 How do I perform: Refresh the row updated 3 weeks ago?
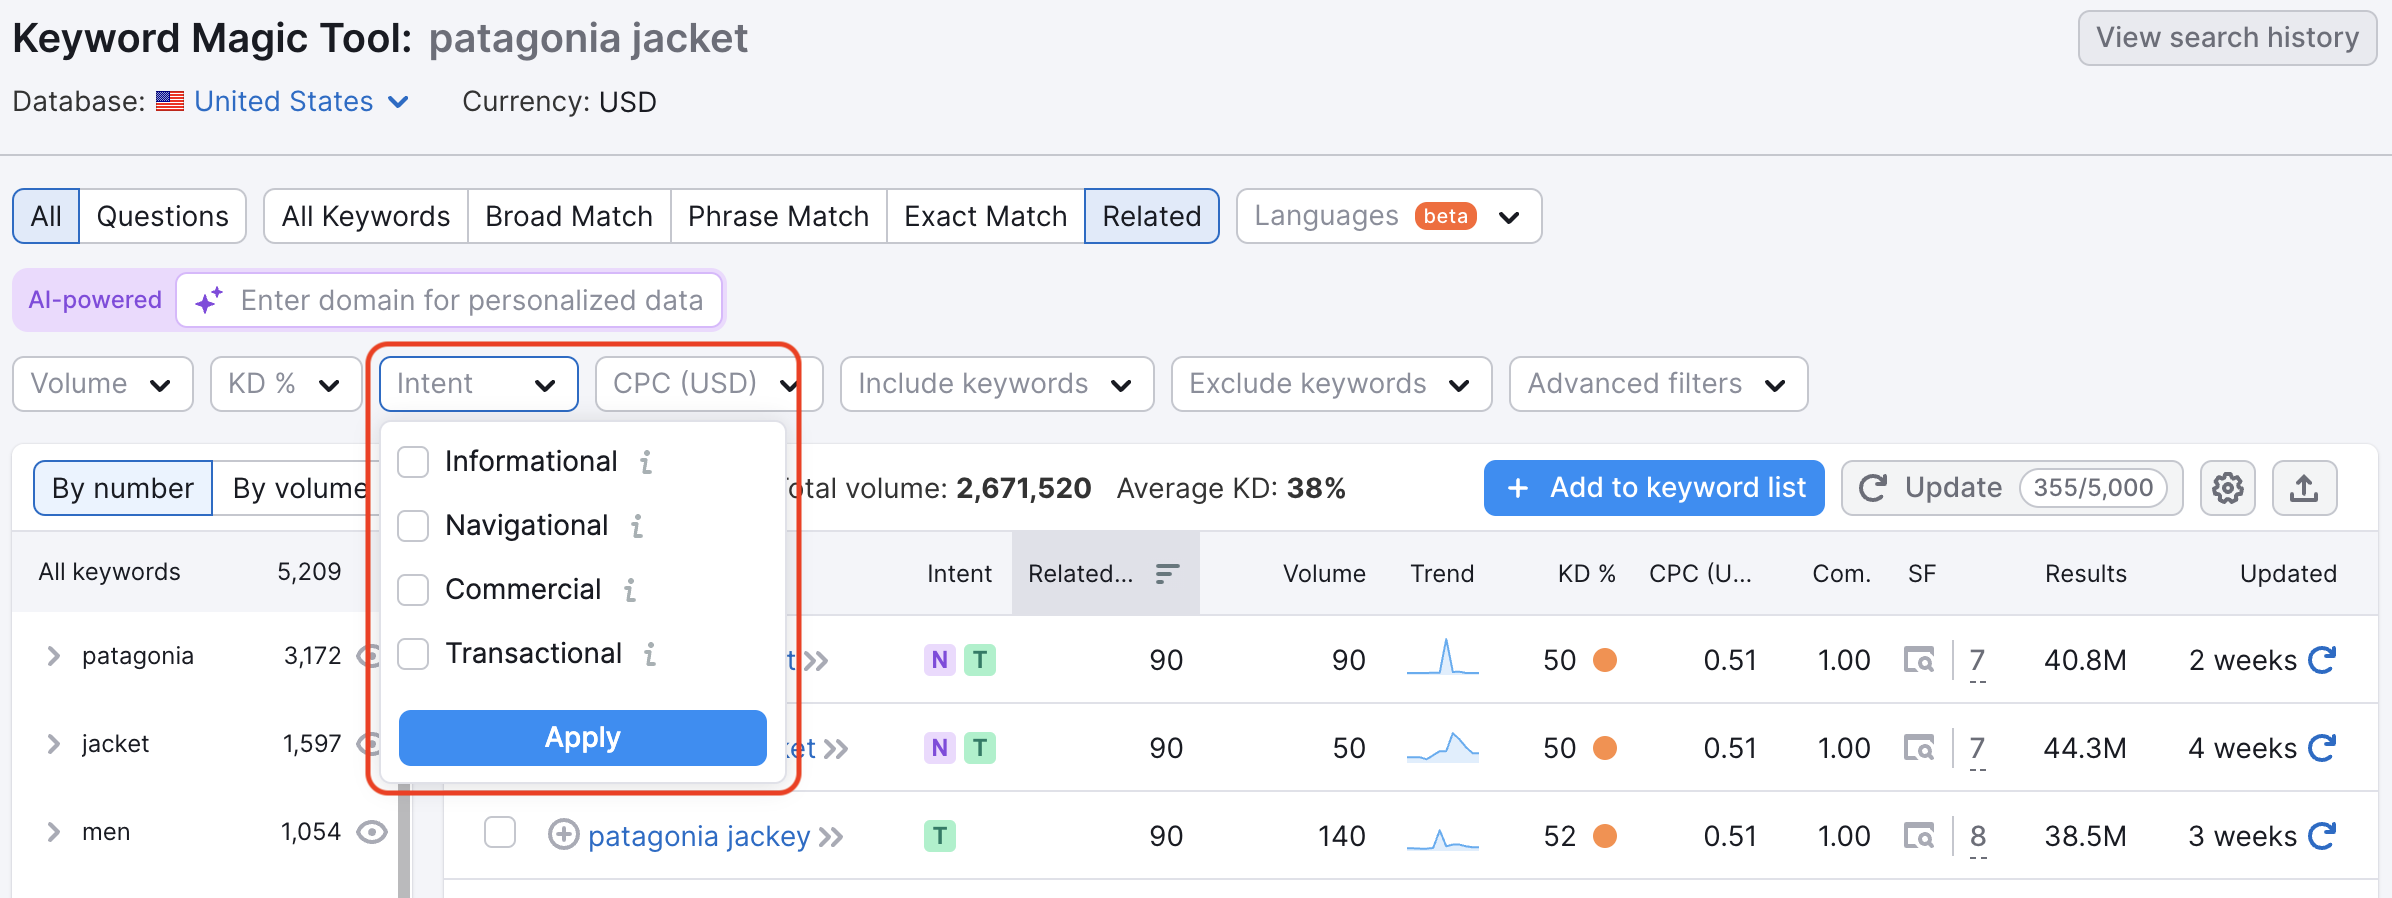pyautogui.click(x=2322, y=836)
